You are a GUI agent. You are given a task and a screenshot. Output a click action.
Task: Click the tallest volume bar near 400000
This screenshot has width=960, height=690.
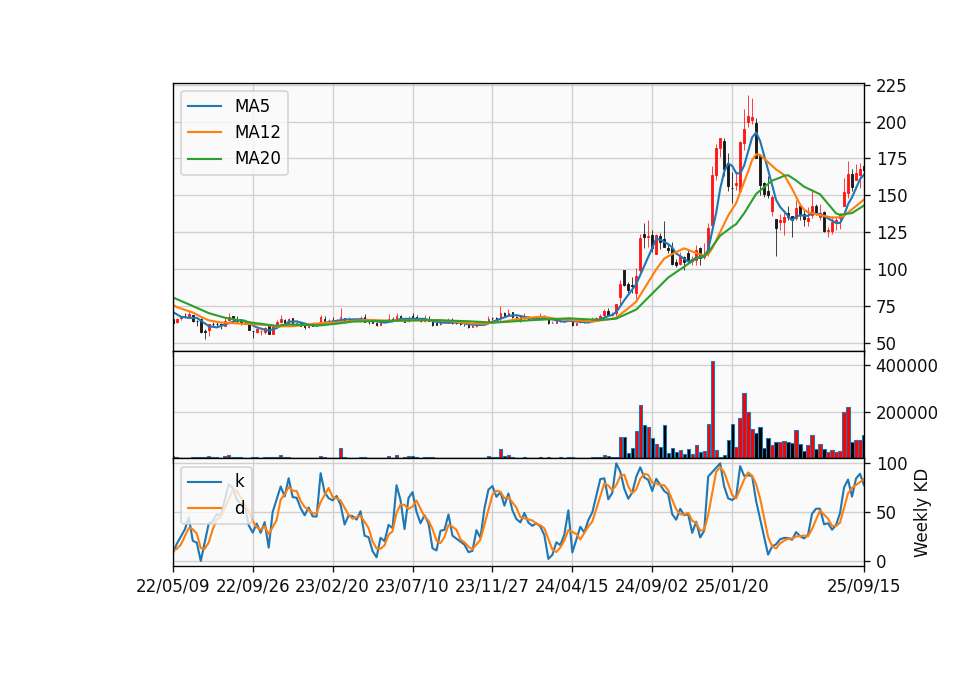point(713,410)
